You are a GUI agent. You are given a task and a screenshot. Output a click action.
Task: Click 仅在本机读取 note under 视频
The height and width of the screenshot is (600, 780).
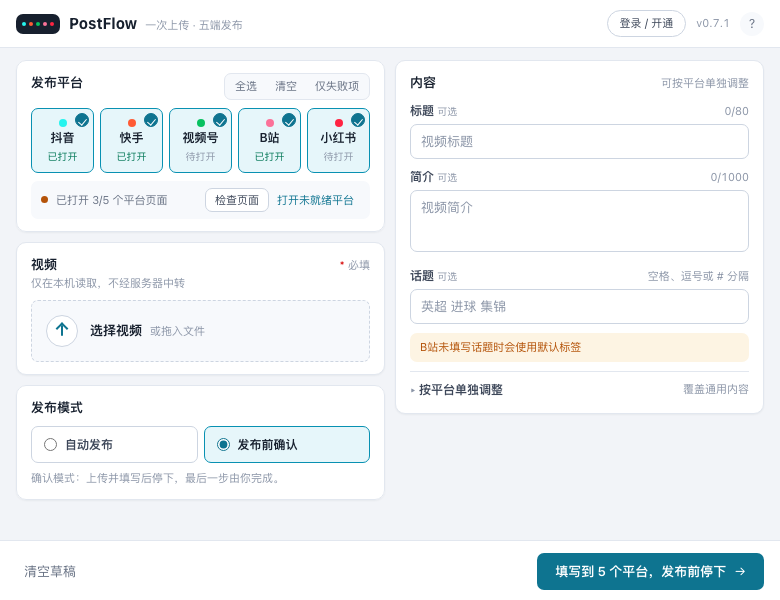tap(108, 283)
